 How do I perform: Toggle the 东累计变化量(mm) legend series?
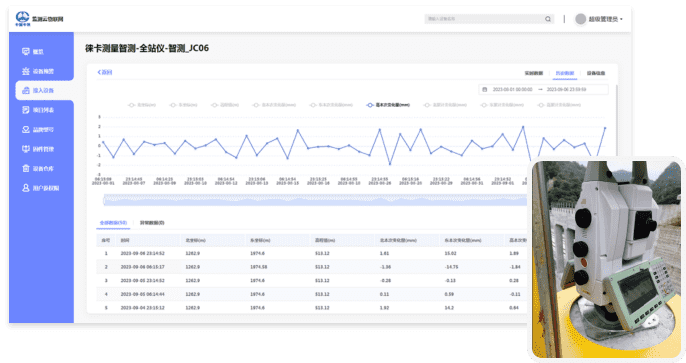(502, 105)
